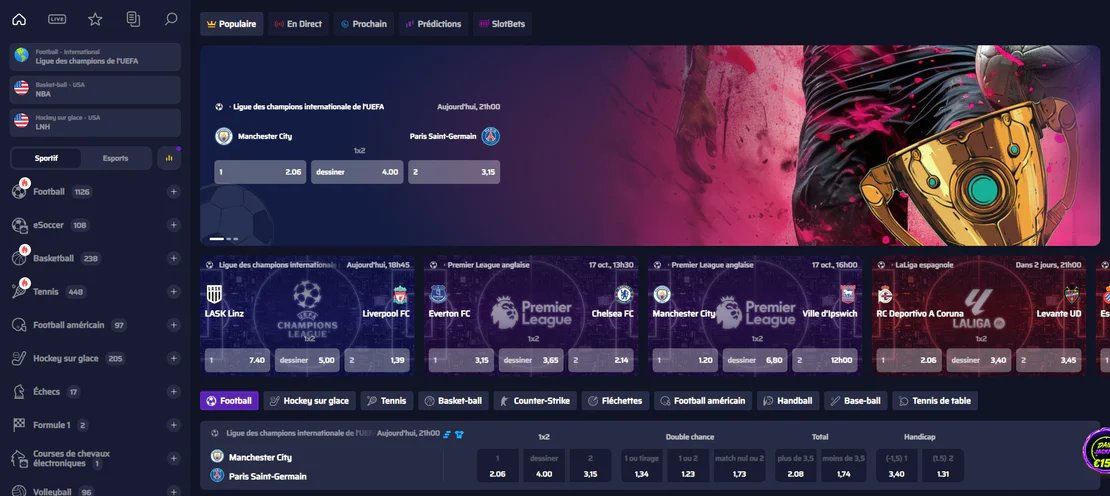Open the jackpot badge at right edge
The image size is (1110, 496).
[x=1097, y=449]
